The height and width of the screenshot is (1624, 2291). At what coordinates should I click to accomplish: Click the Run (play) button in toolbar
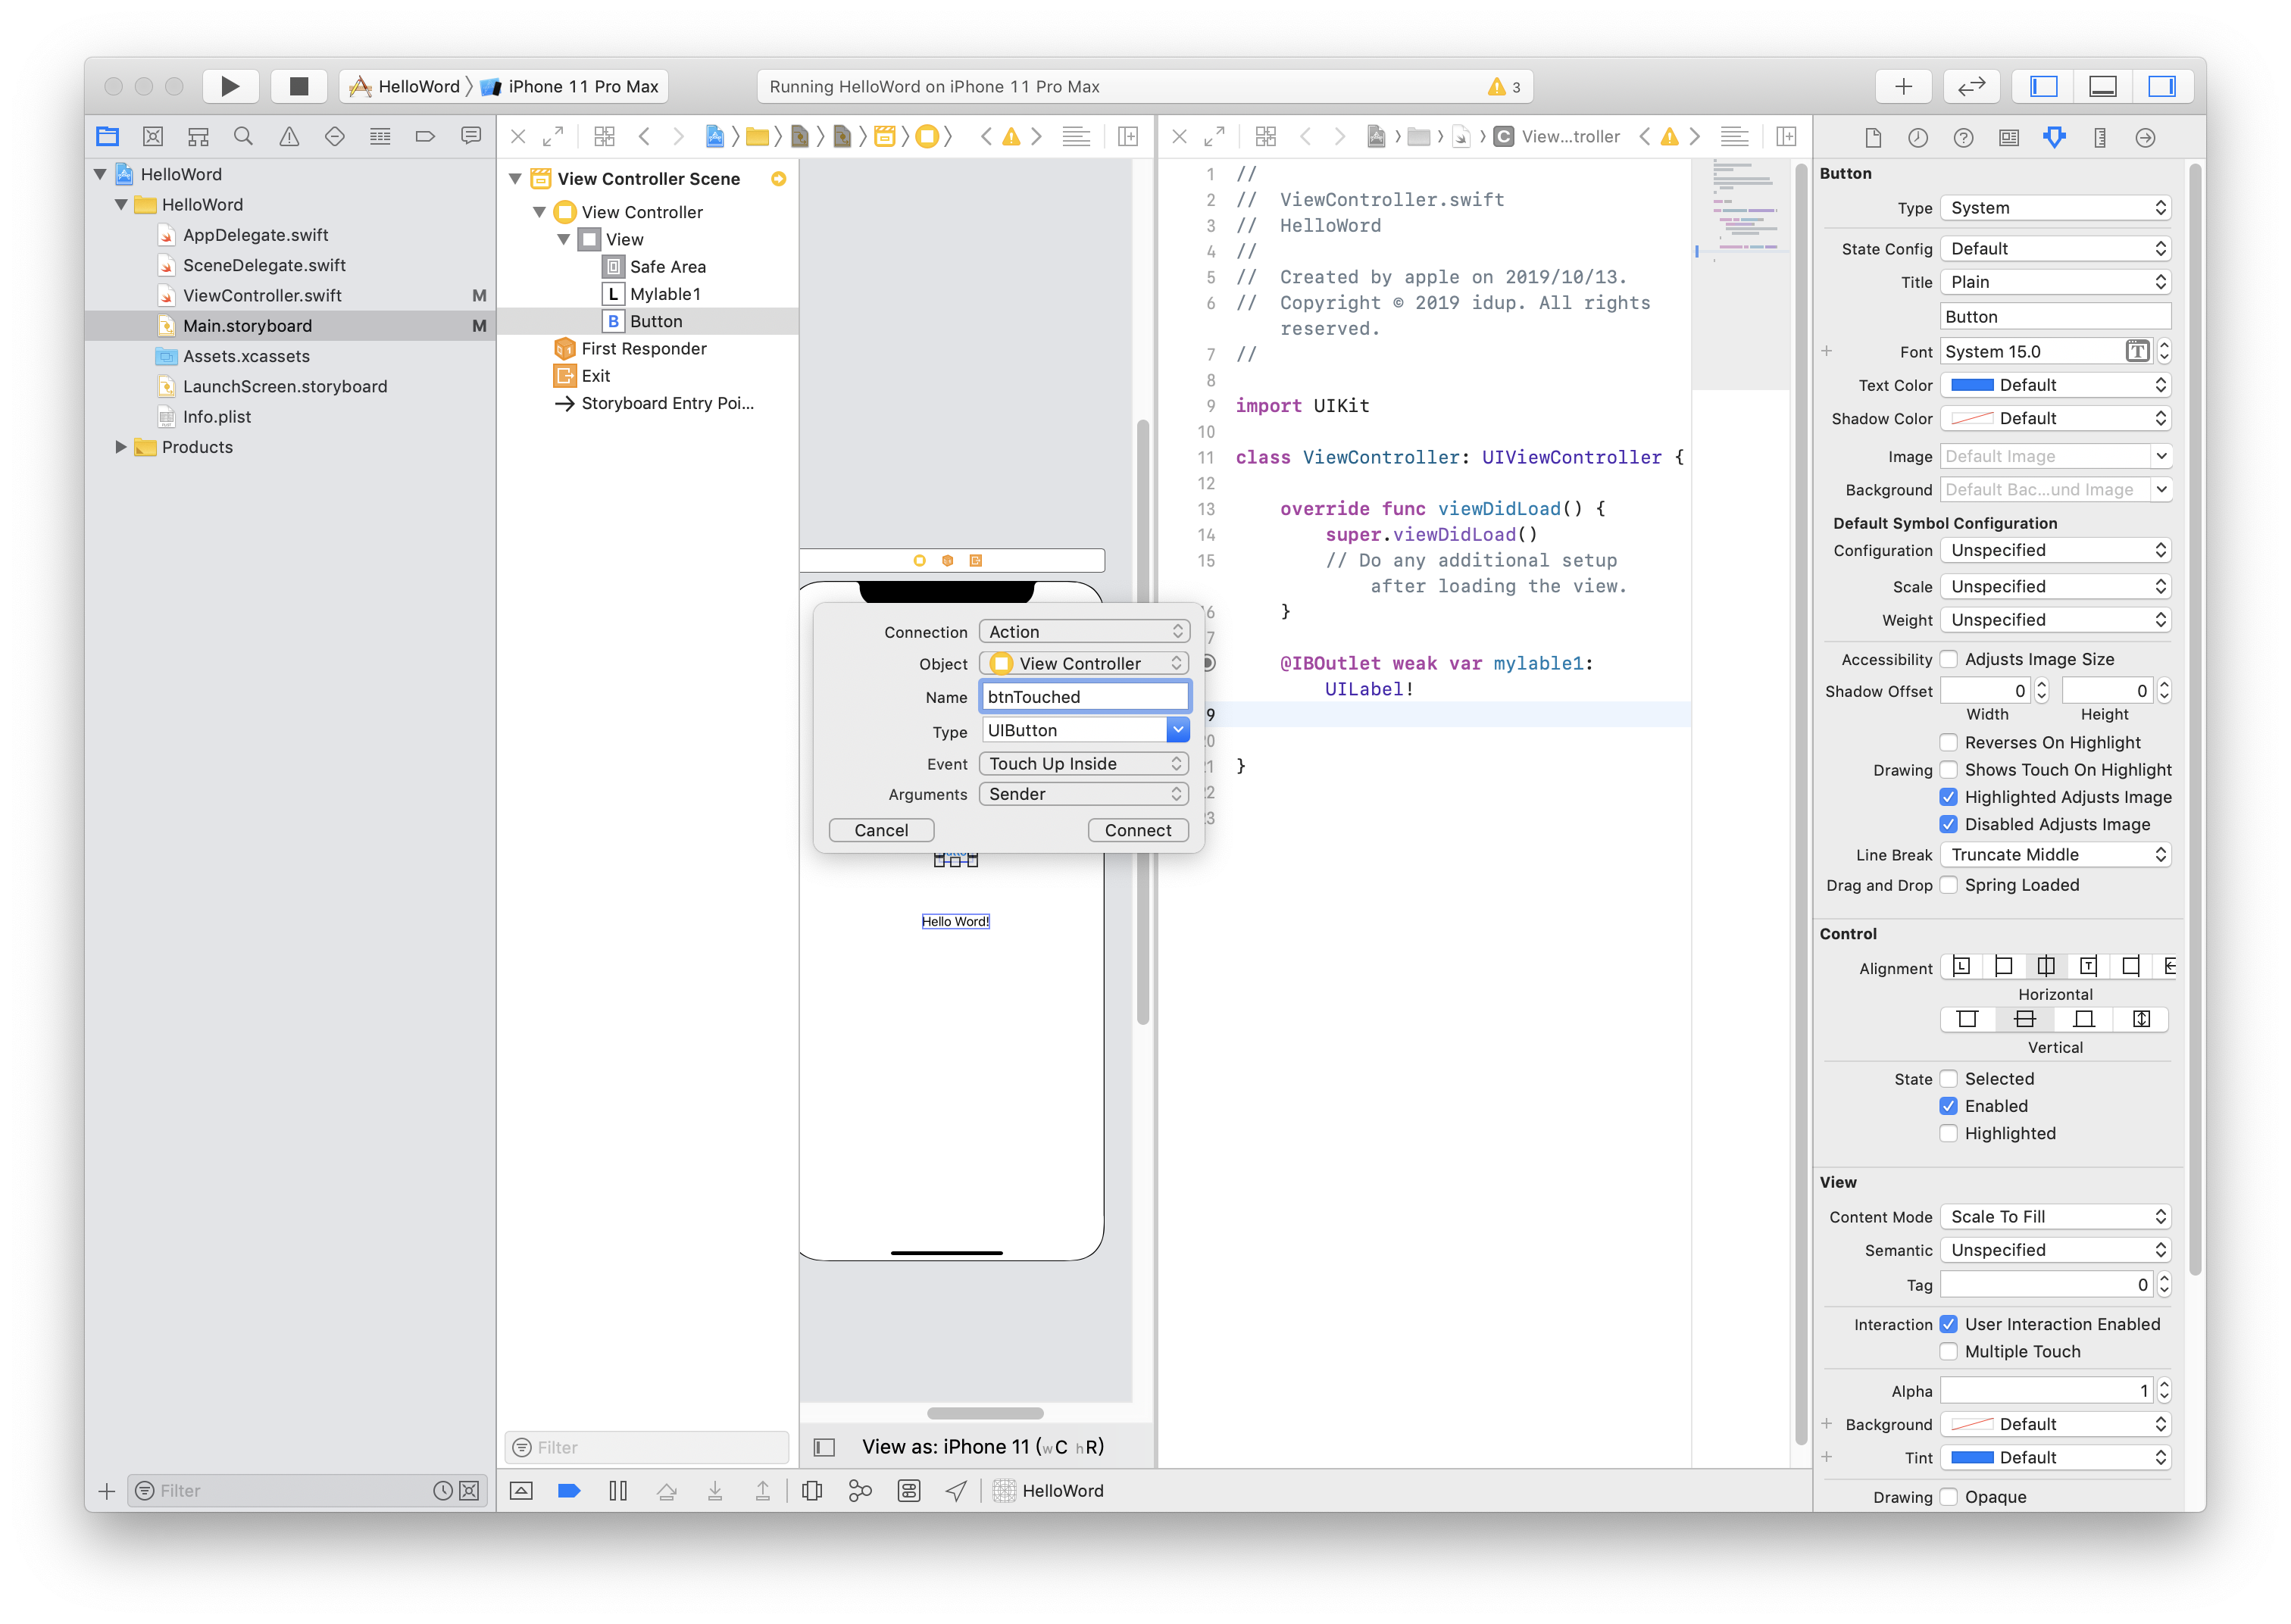(230, 86)
